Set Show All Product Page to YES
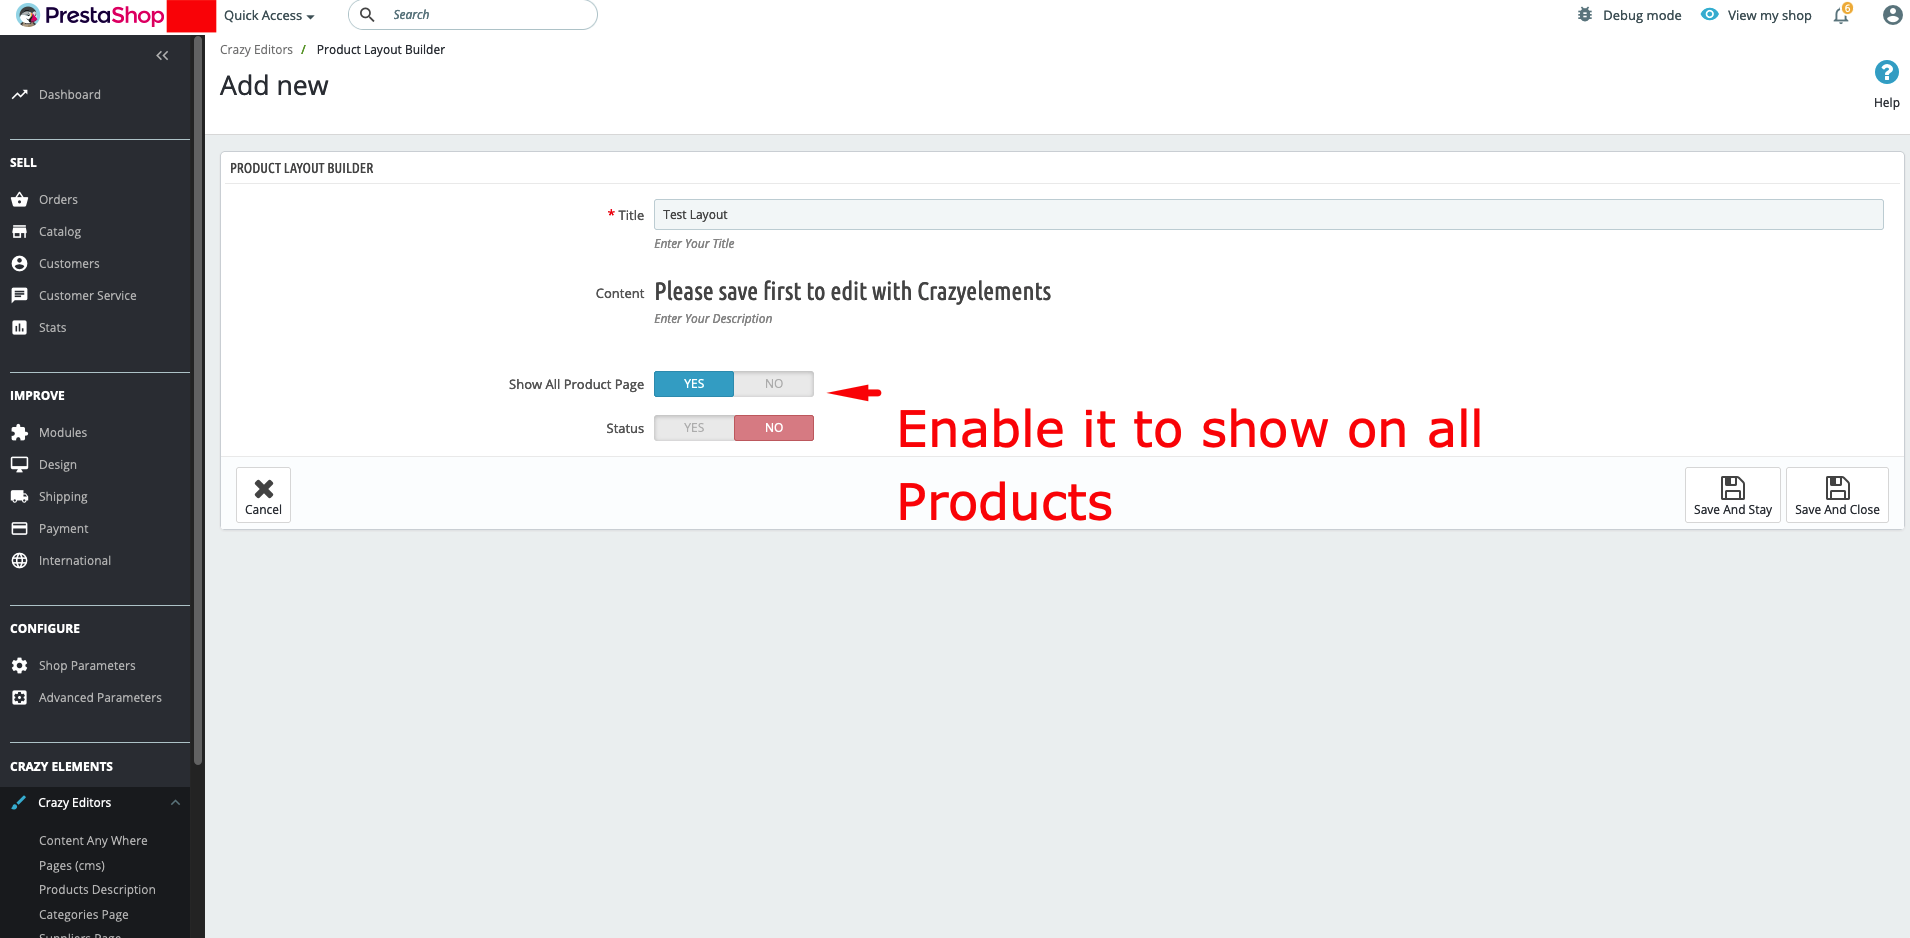Screen dimensions: 1910x938 pyautogui.click(x=694, y=384)
